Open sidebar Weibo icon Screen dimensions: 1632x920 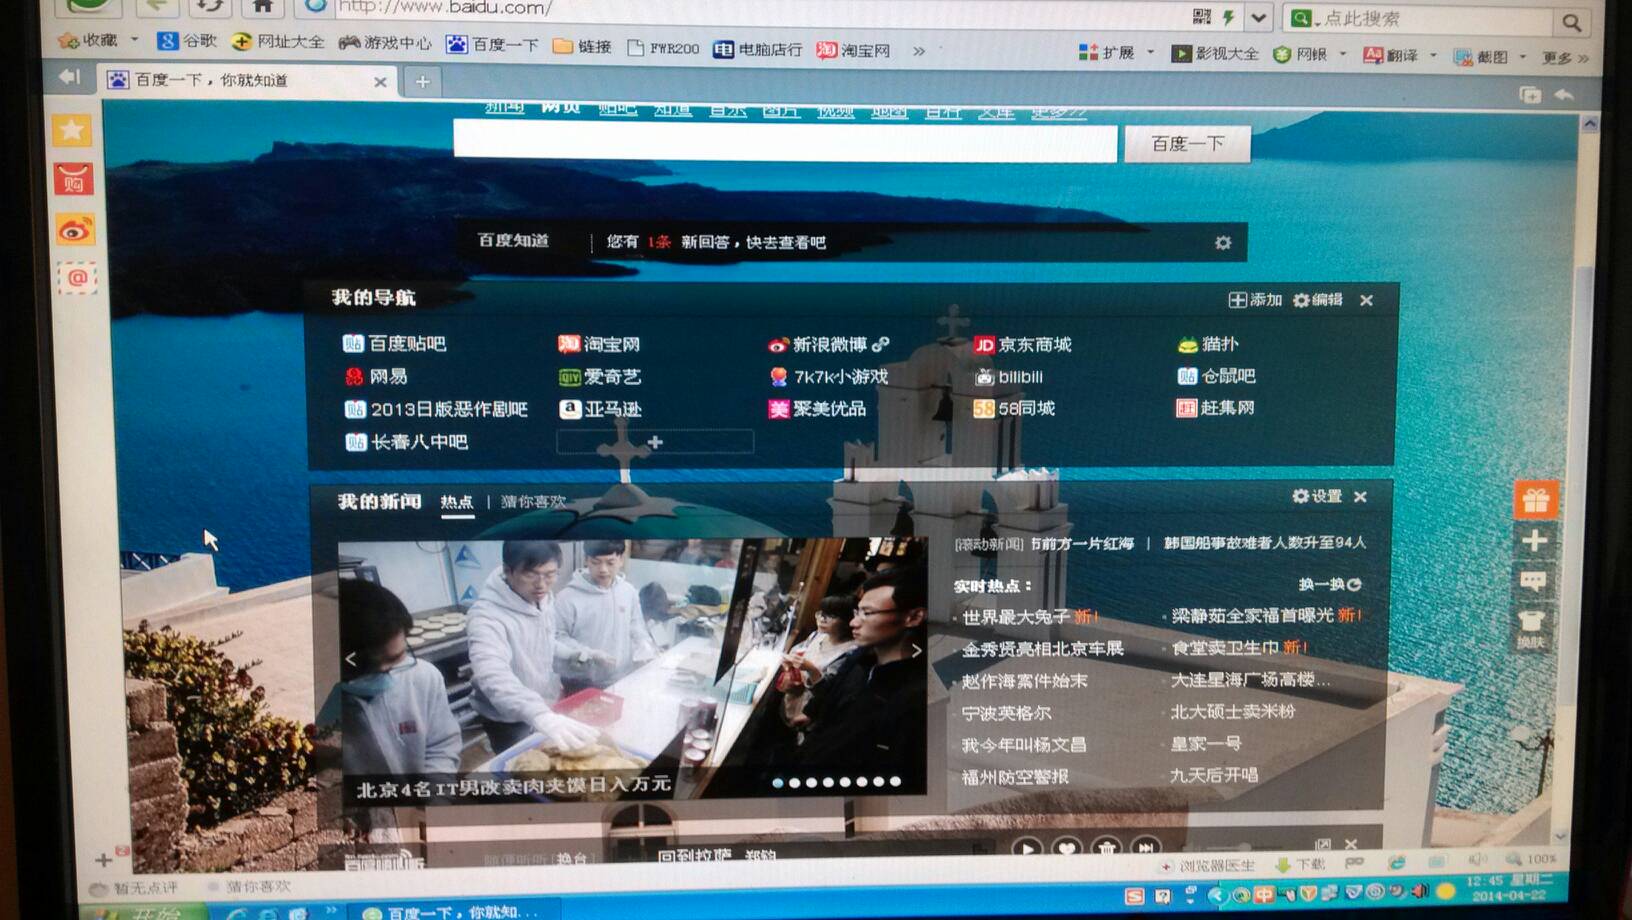point(75,231)
